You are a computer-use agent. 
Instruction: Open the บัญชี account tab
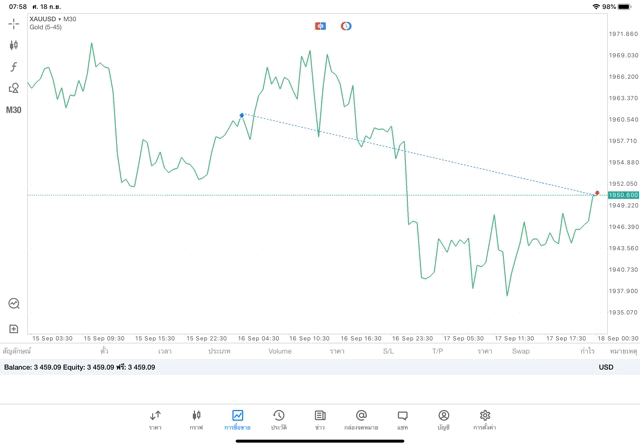click(443, 419)
